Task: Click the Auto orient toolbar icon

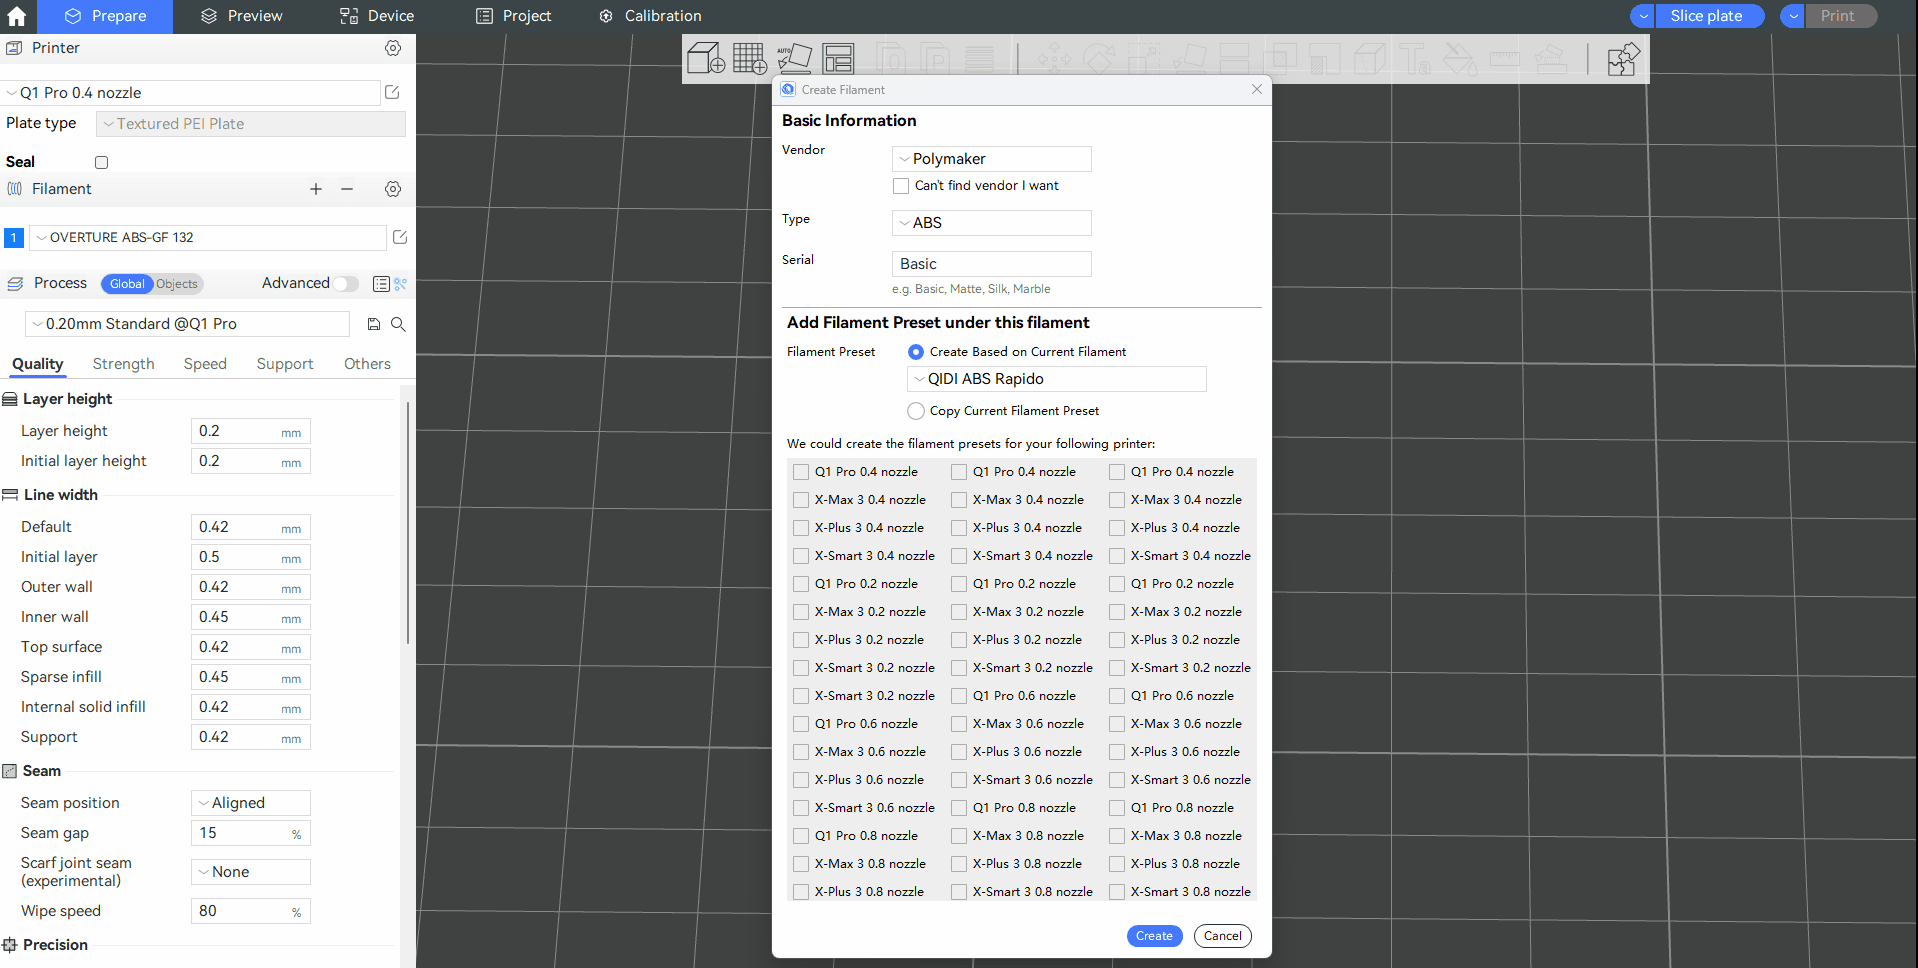Action: point(794,59)
